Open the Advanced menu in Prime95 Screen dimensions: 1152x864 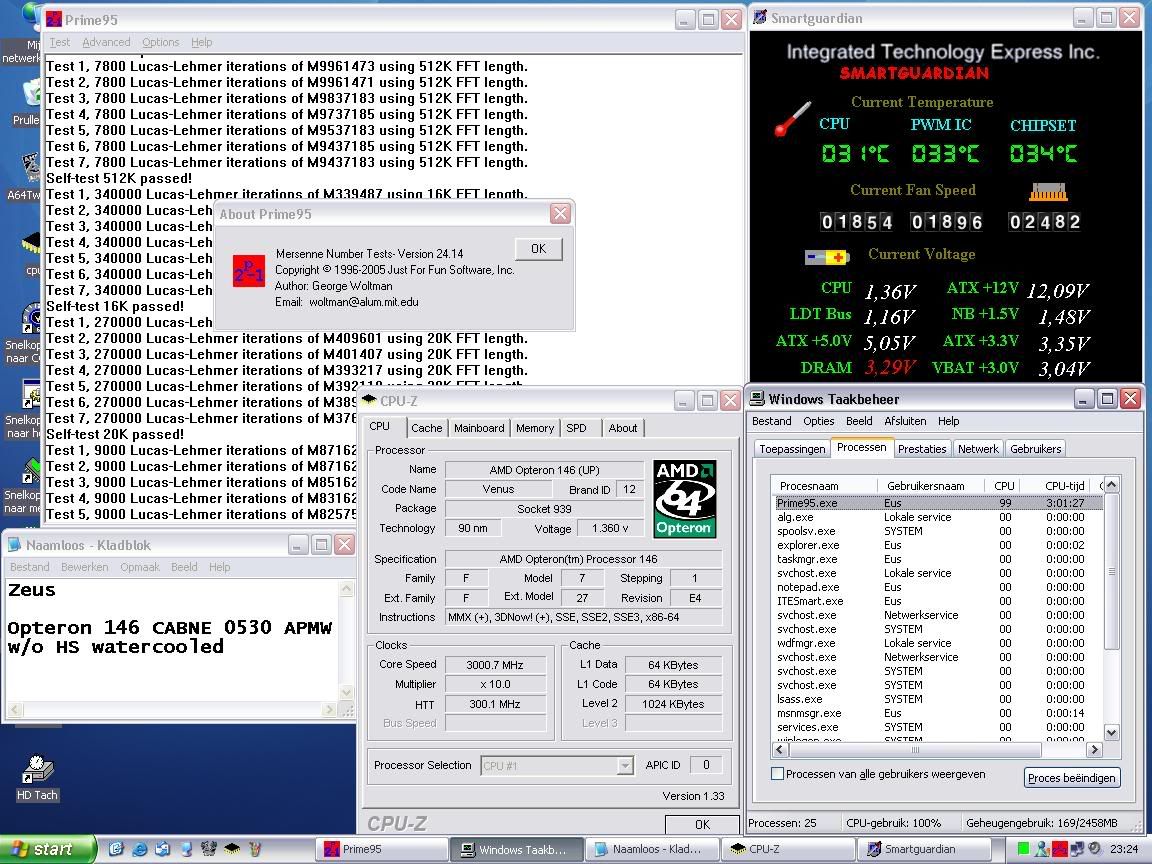point(107,43)
